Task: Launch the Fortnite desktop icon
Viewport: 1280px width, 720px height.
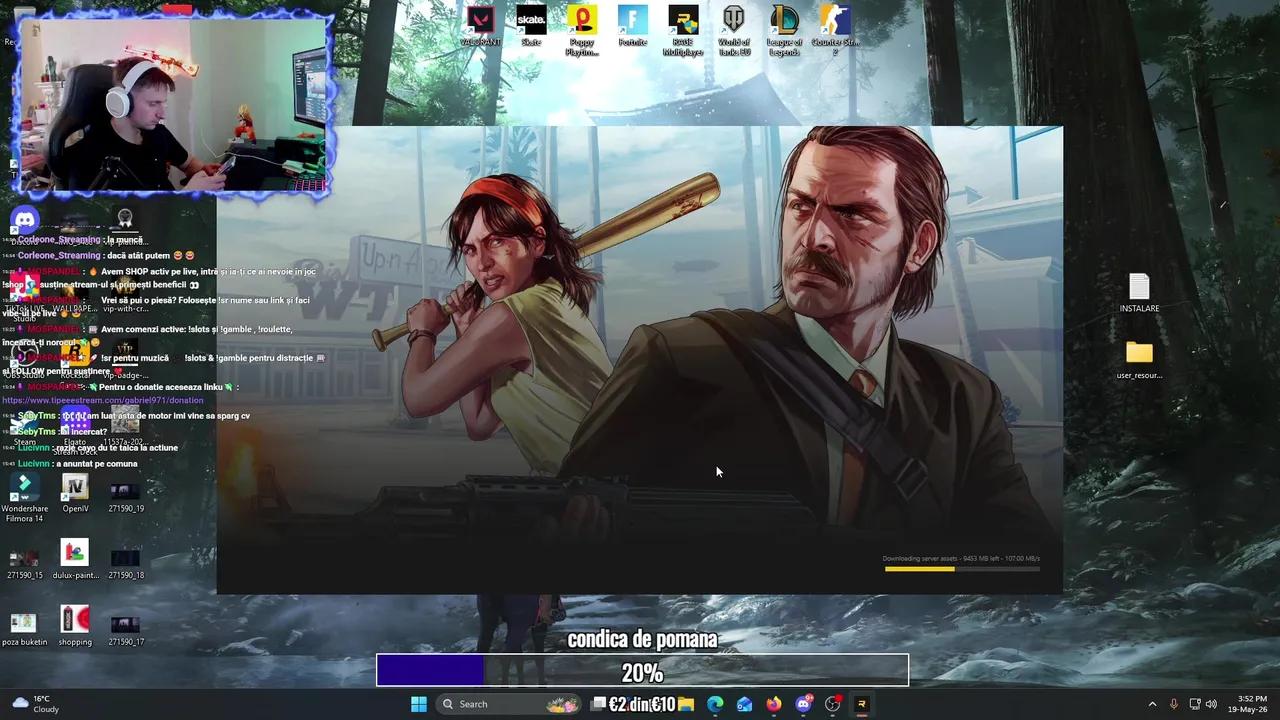Action: pos(632,27)
